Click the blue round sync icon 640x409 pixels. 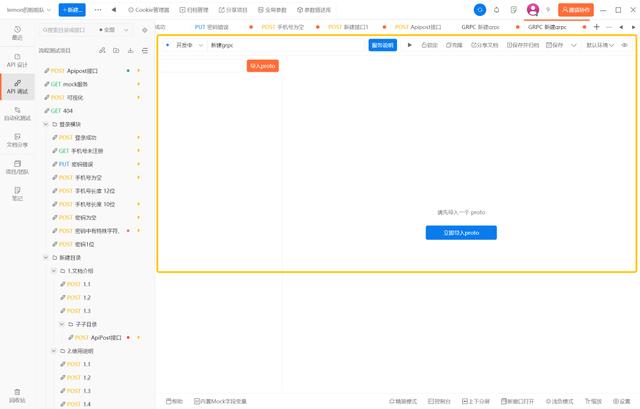480,10
